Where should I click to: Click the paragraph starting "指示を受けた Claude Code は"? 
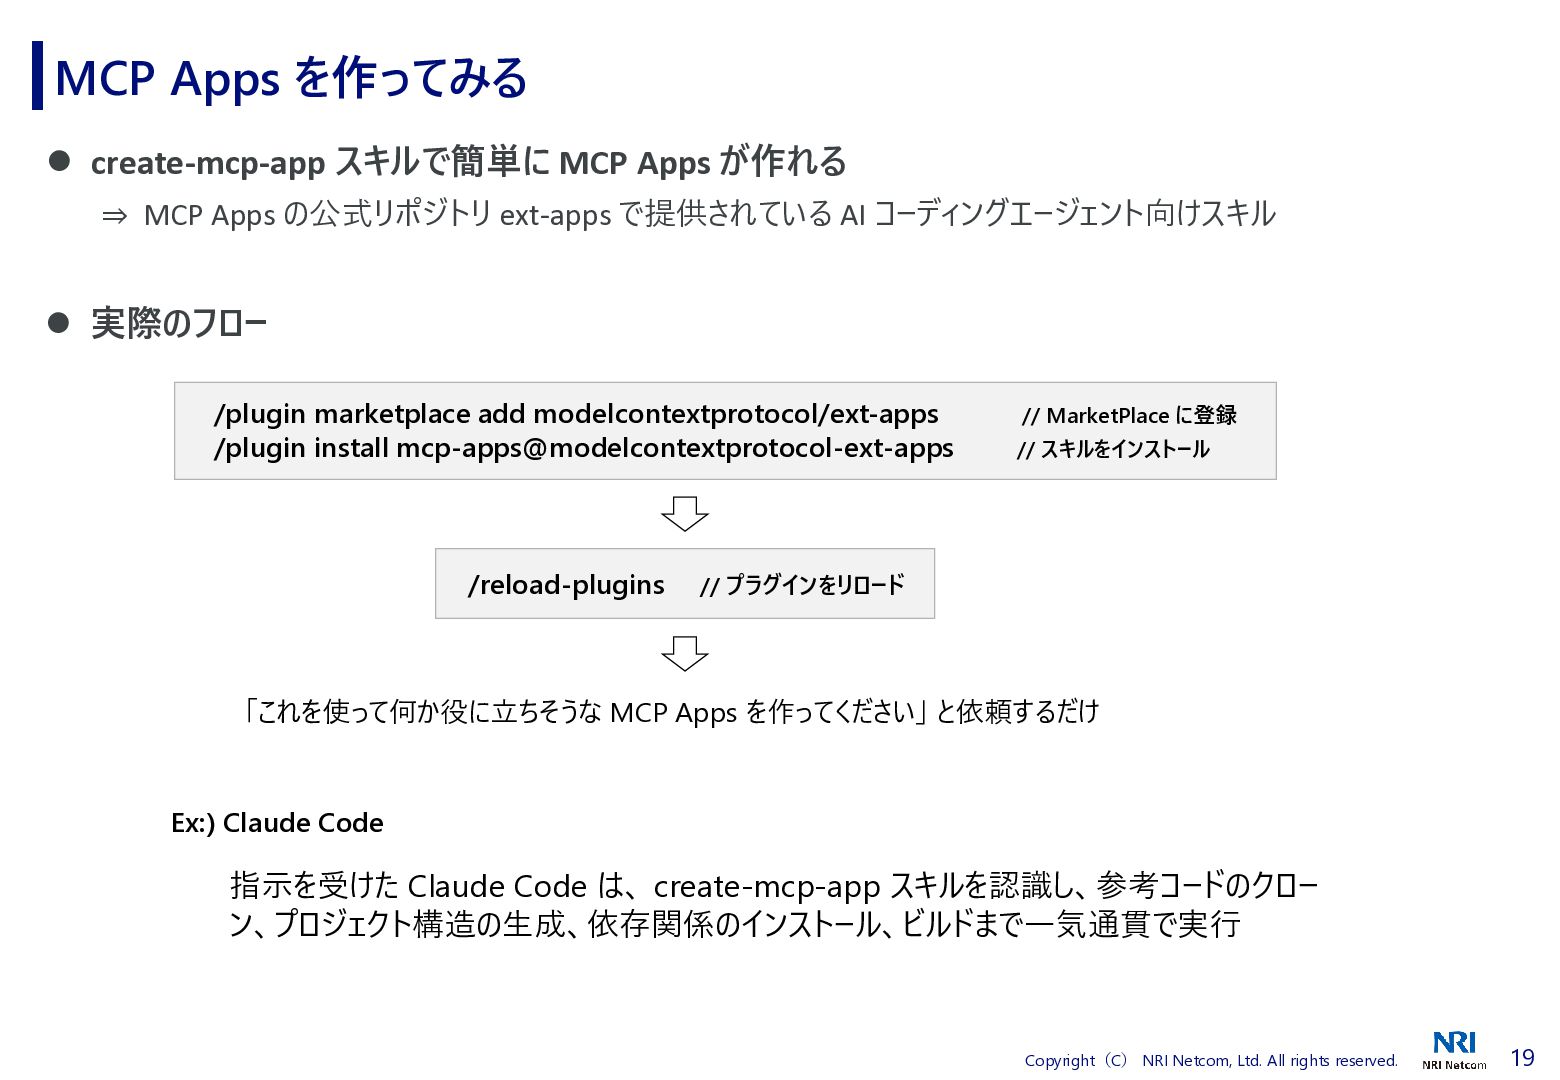click(x=774, y=904)
